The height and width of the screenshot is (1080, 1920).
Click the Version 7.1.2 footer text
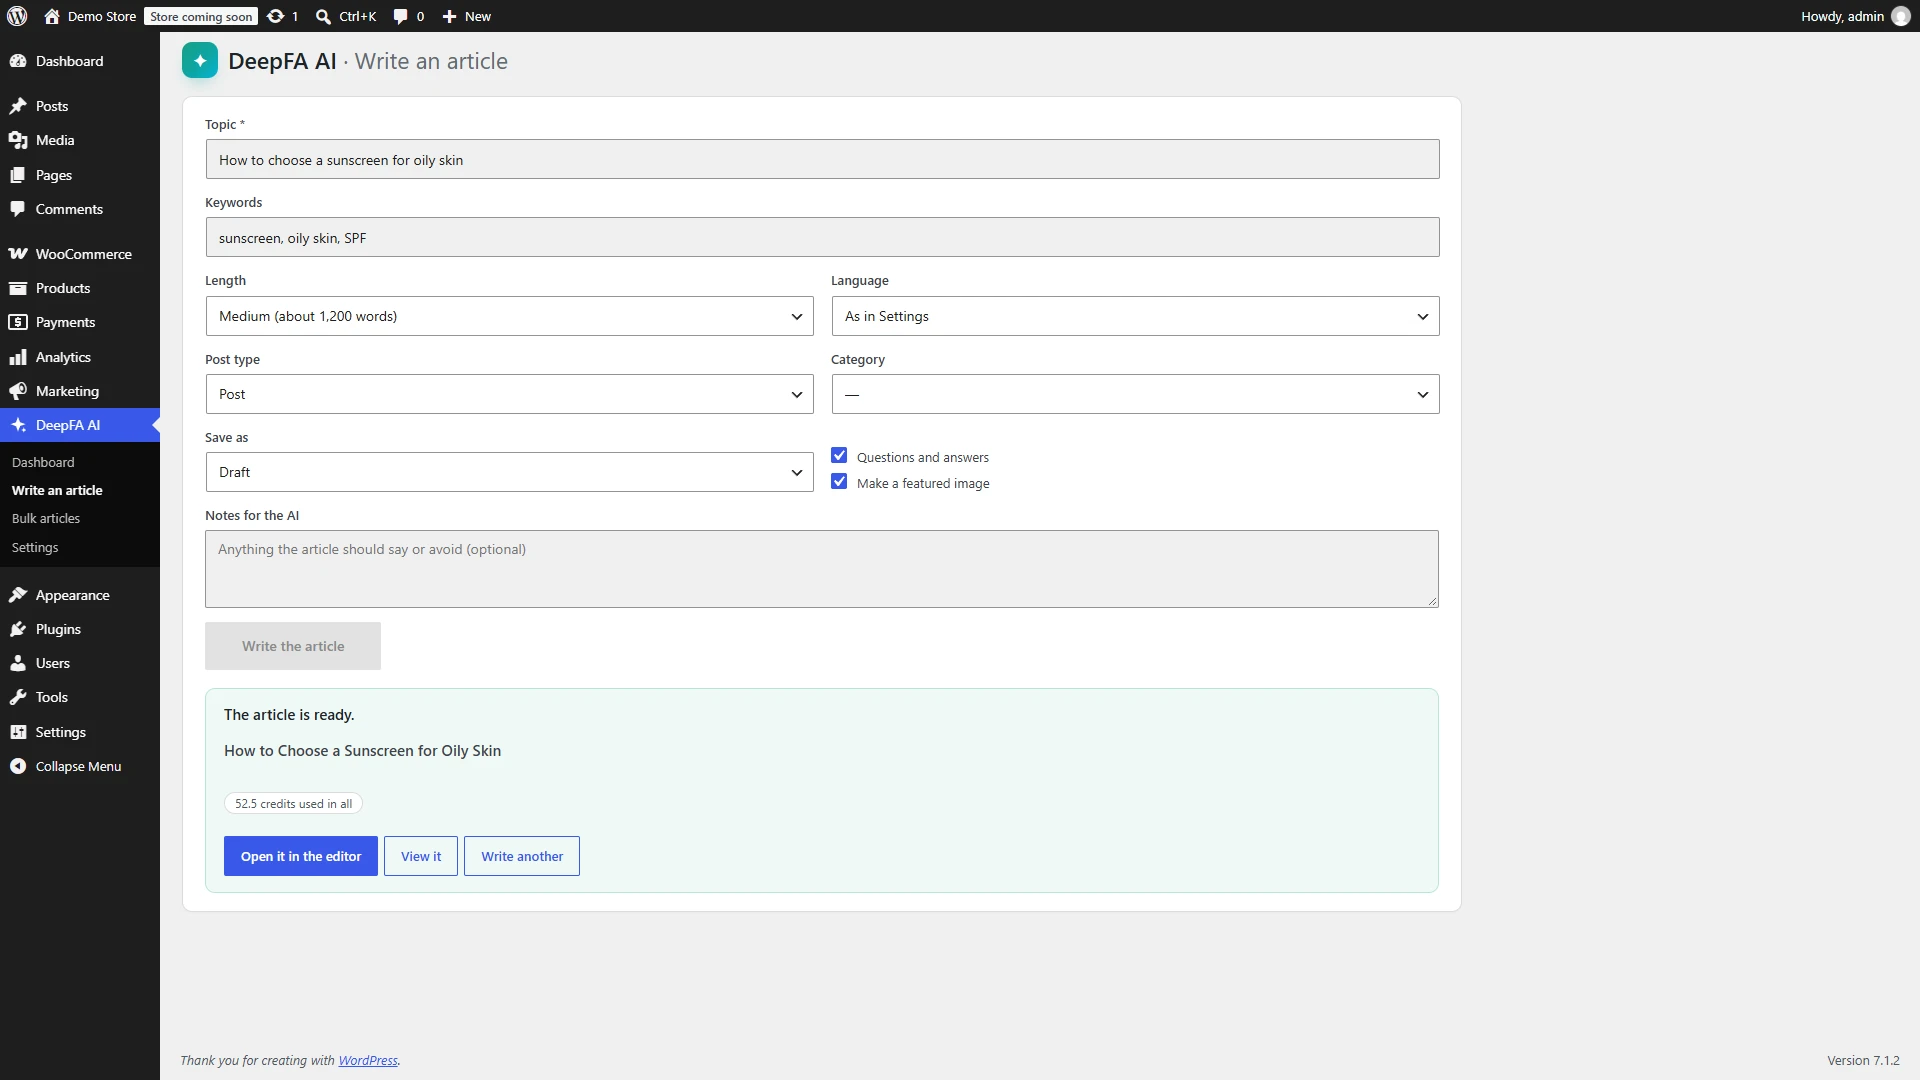click(x=1863, y=1060)
